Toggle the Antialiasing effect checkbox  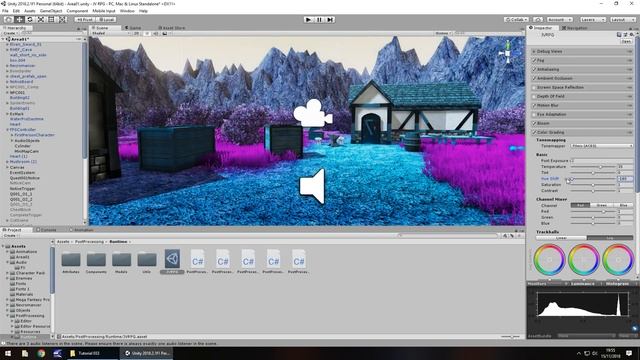(534, 69)
